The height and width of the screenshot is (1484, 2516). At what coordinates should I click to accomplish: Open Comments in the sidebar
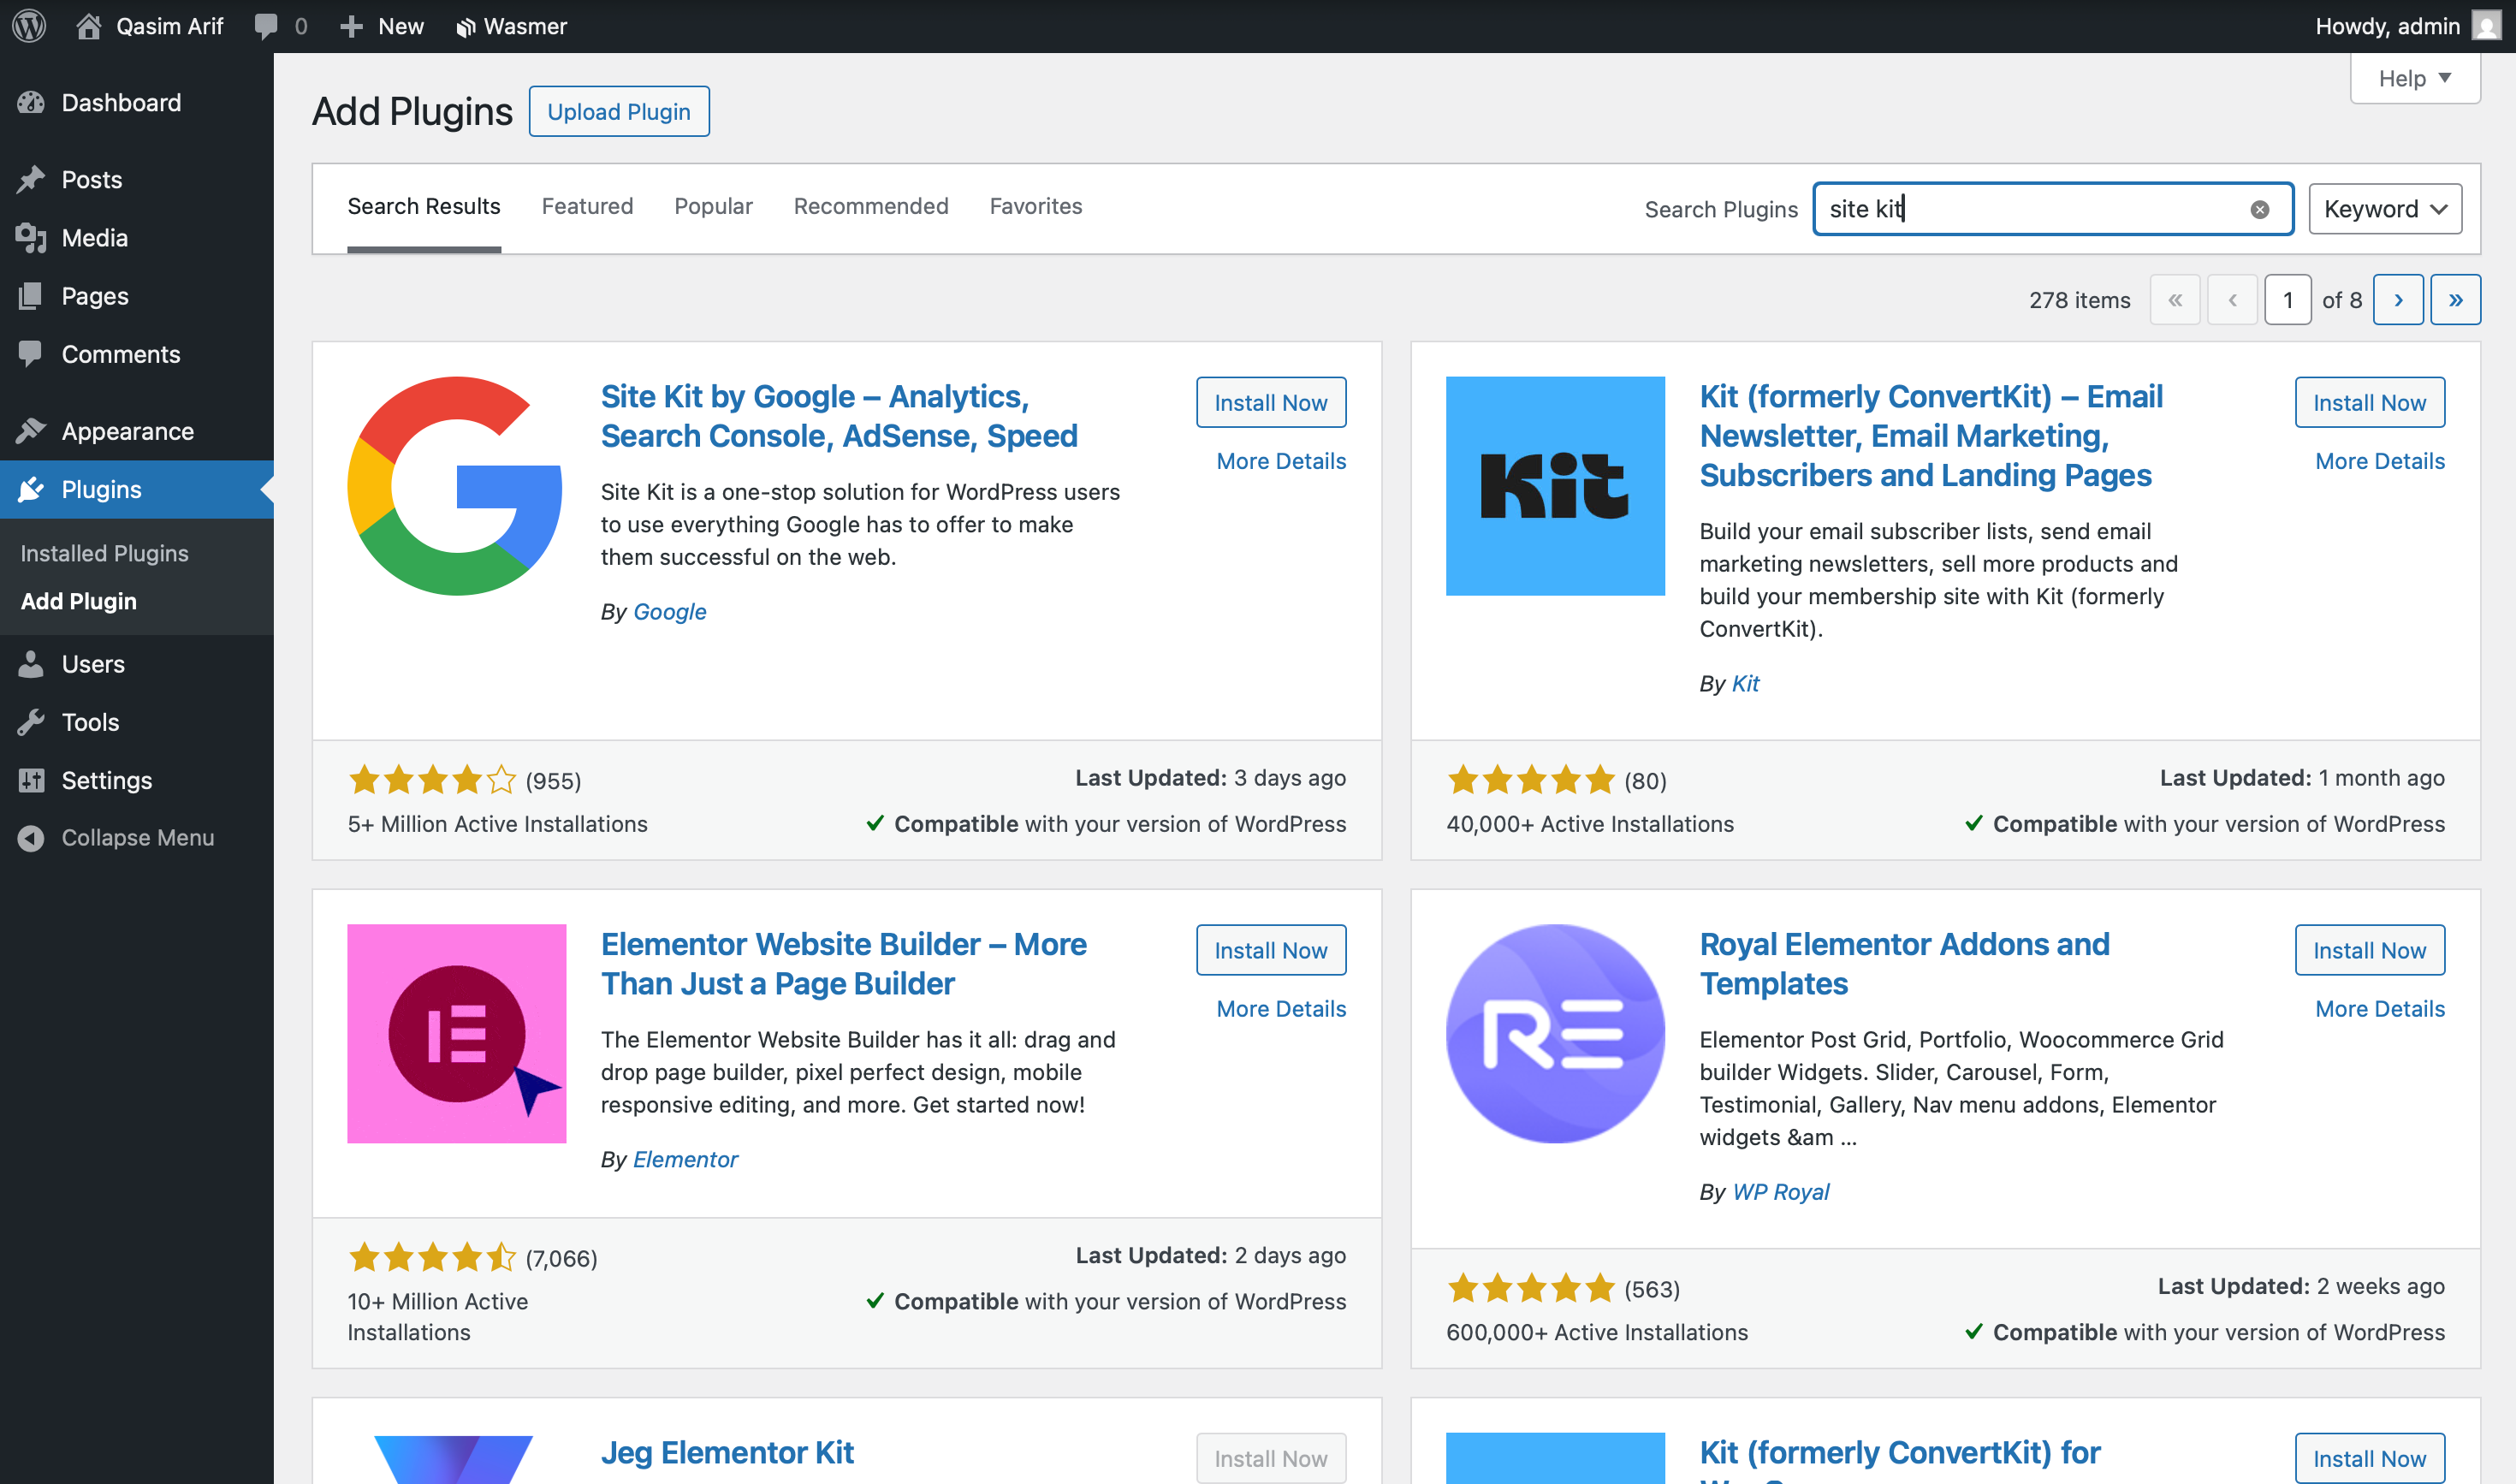pyautogui.click(x=137, y=353)
